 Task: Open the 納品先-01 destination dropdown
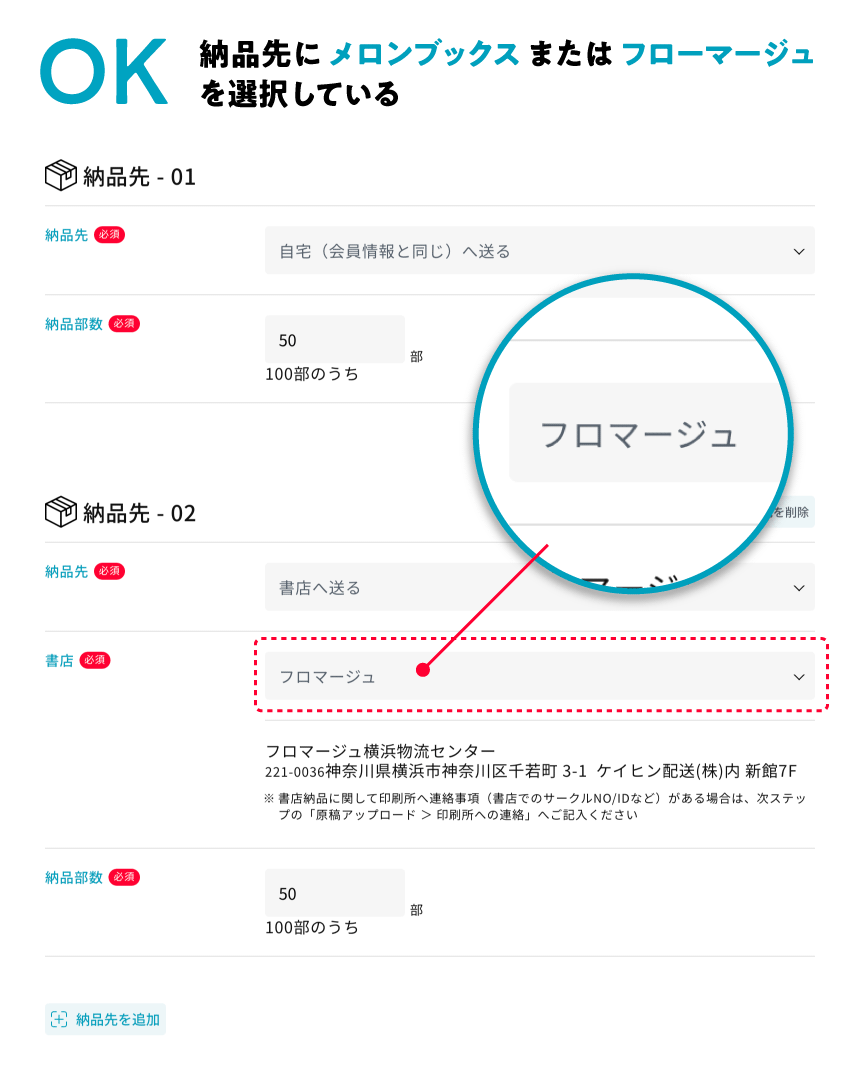point(539,250)
